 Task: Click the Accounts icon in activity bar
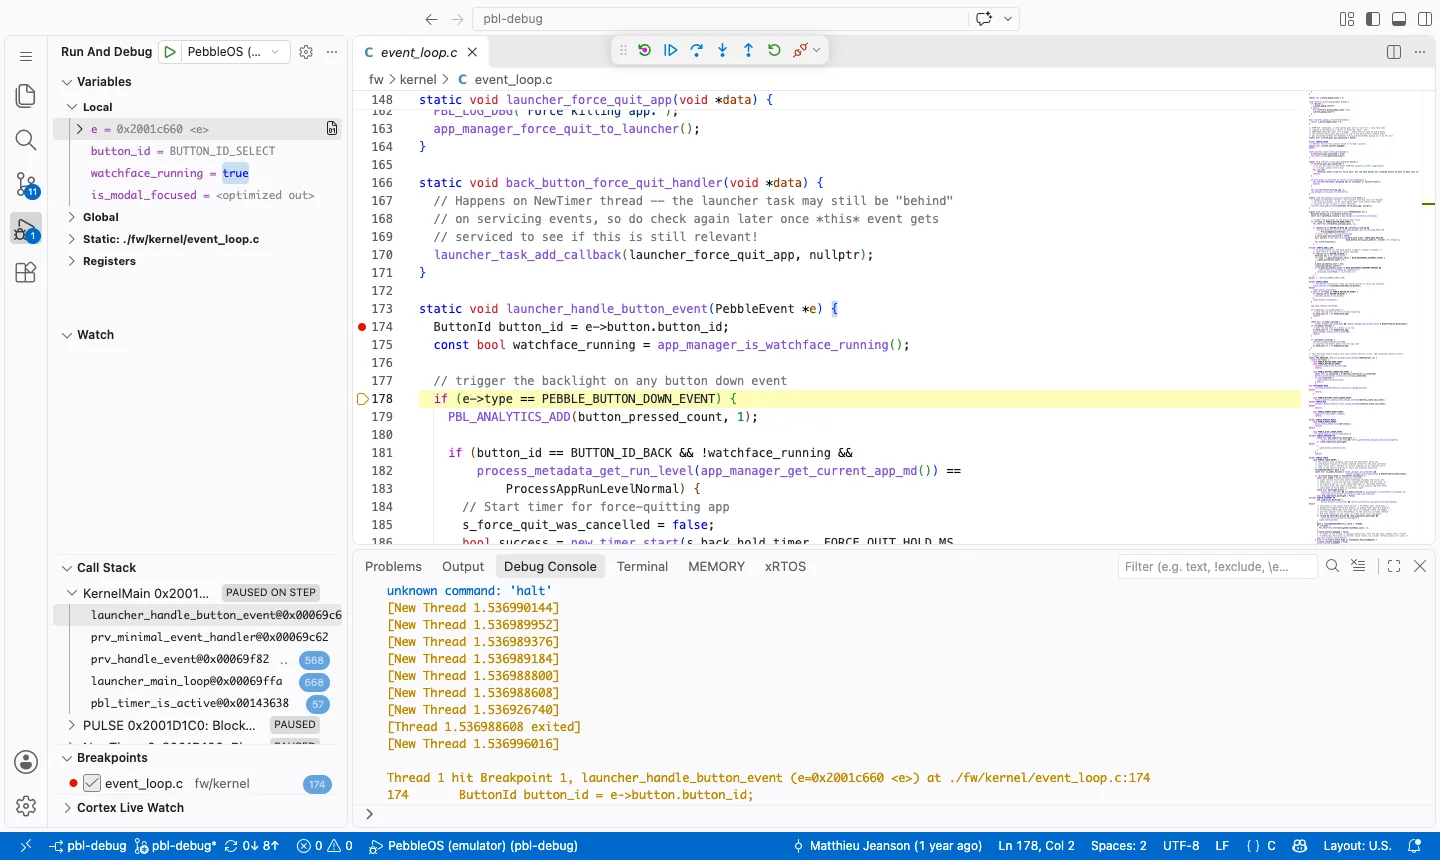26,762
